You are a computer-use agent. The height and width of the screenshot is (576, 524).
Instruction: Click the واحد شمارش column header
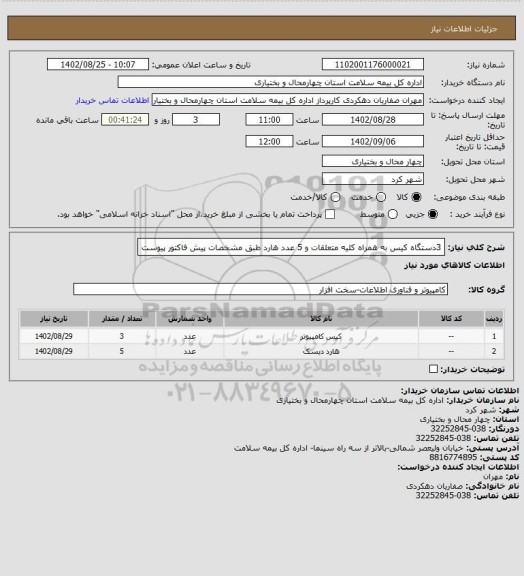tap(190, 319)
